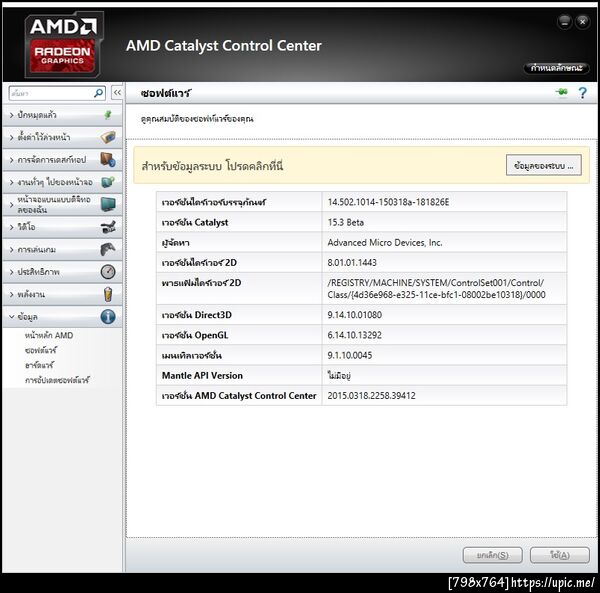This screenshot has width=600, height=593.
Task: Minimize the Catalyst Control Center window
Action: tap(564, 22)
